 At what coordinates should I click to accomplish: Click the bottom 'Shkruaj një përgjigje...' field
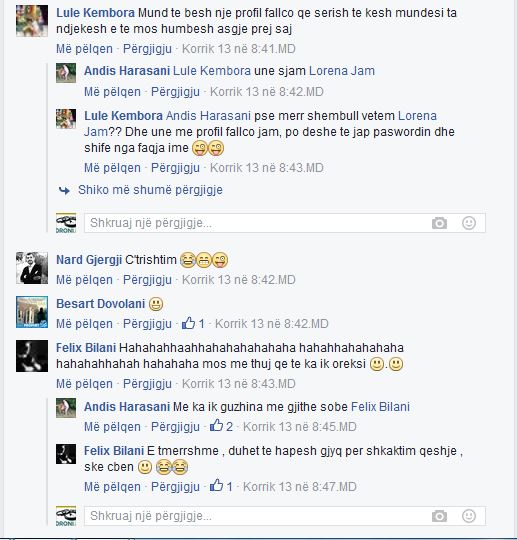pyautogui.click(x=285, y=516)
